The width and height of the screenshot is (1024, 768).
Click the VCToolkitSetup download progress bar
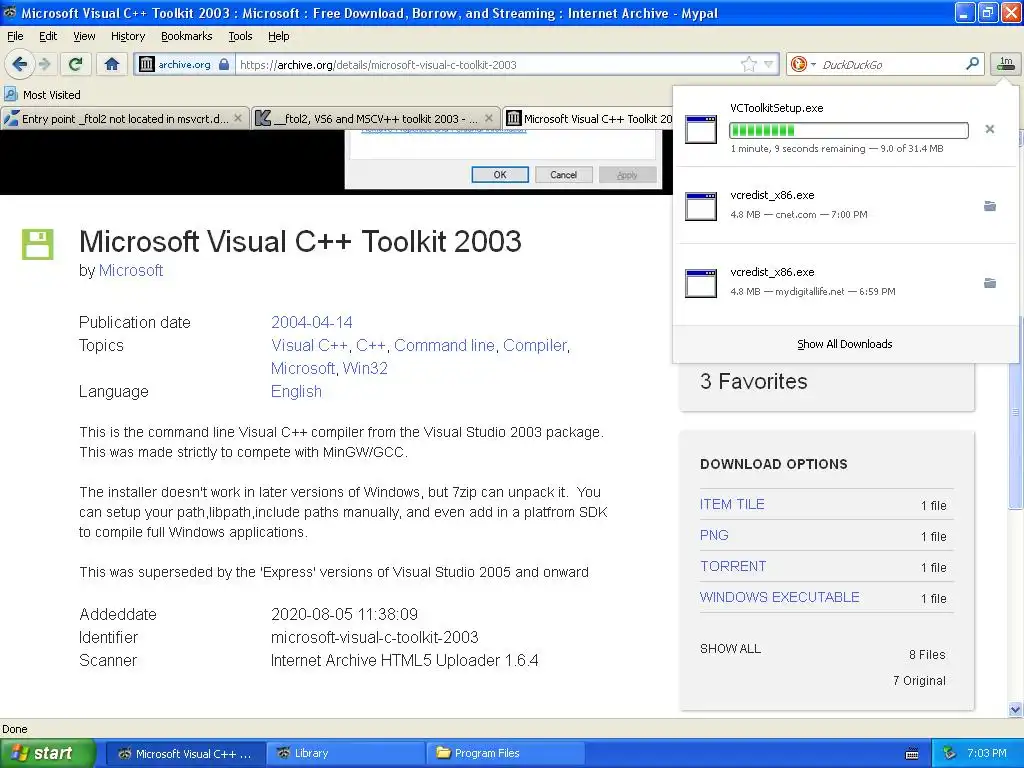[849, 130]
